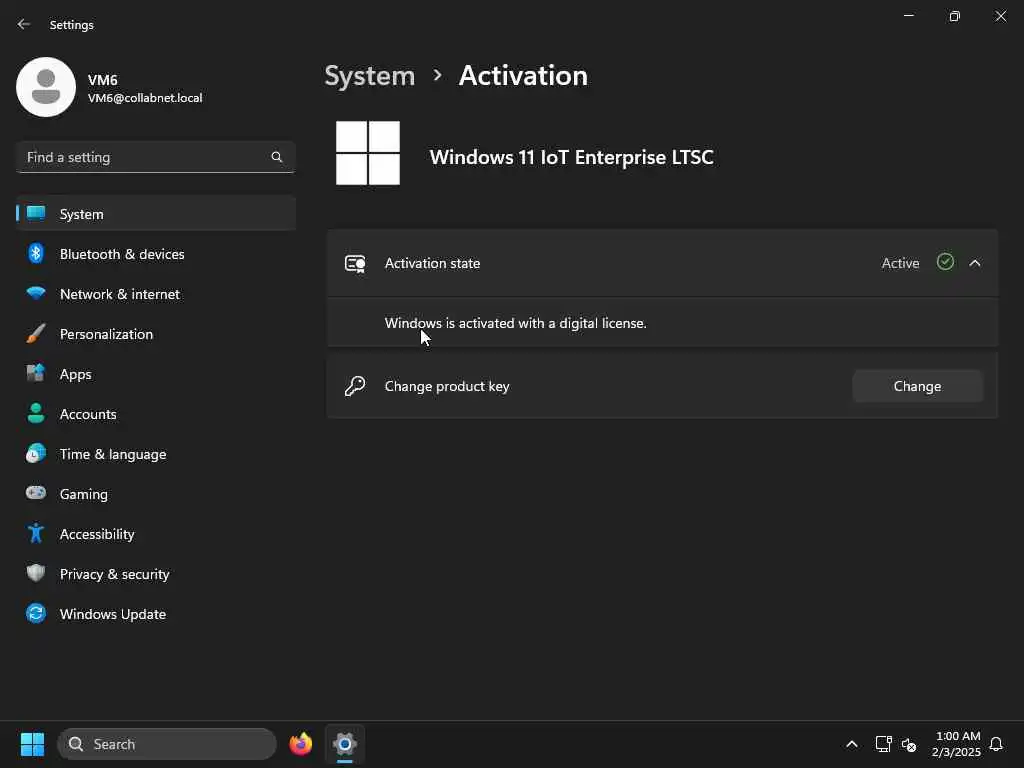Viewport: 1024px width, 768px height.
Task: Click the 'Windows 11 IoT Enterprise LTSC' title
Action: point(571,157)
